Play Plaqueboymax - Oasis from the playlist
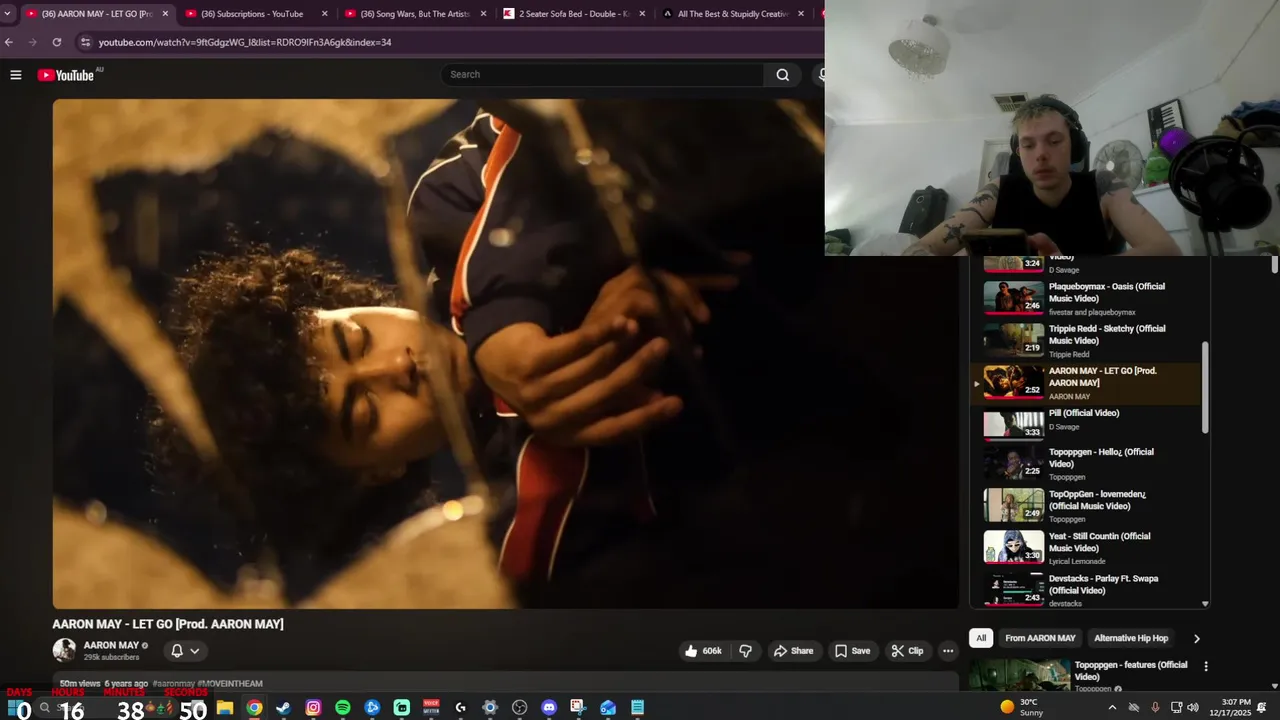 click(1087, 298)
